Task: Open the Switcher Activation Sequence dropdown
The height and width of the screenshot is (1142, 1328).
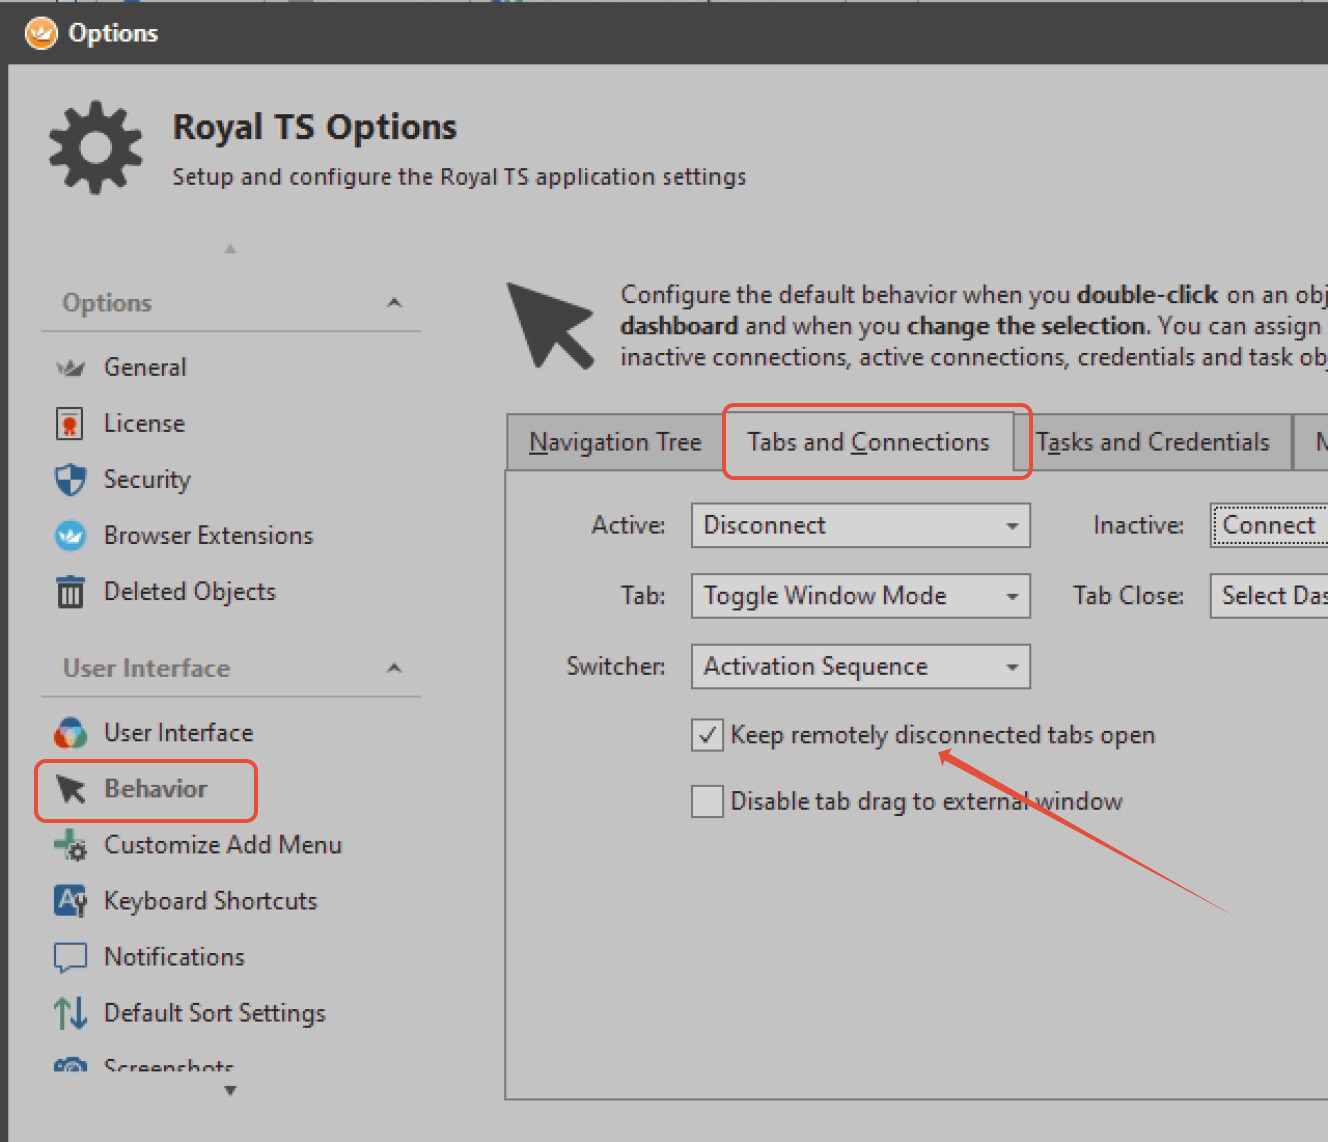Action: [x=1011, y=667]
